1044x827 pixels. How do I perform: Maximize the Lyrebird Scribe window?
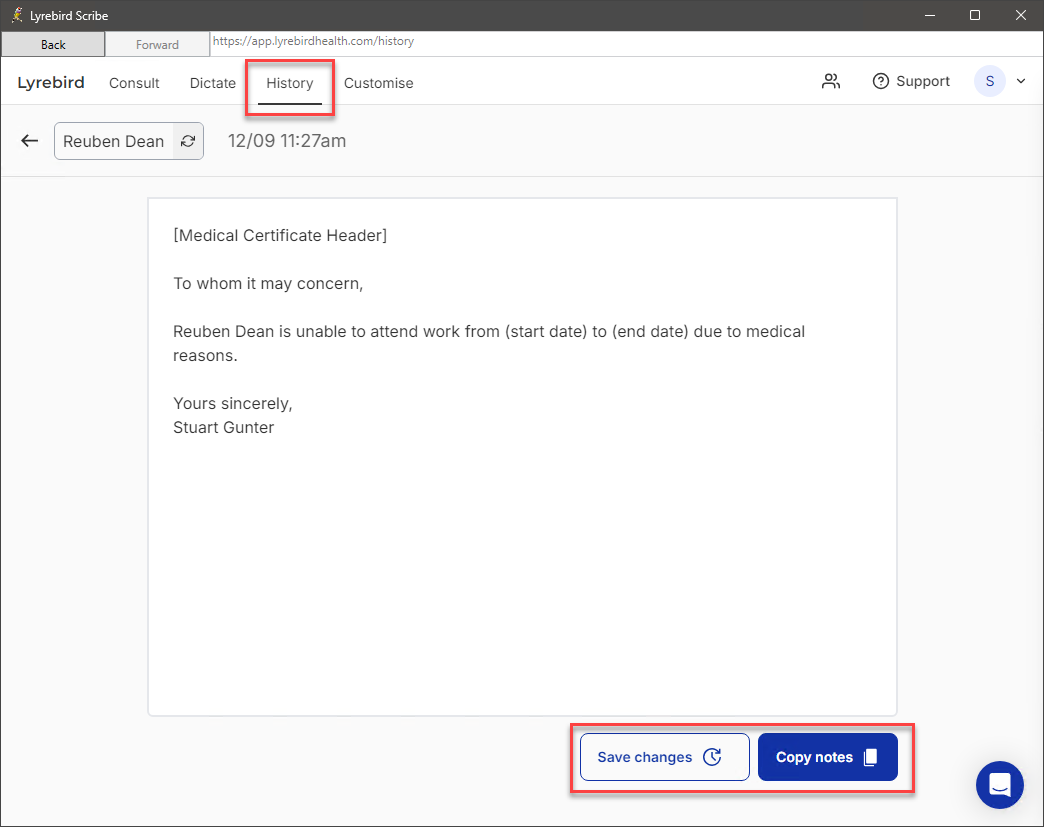975,15
